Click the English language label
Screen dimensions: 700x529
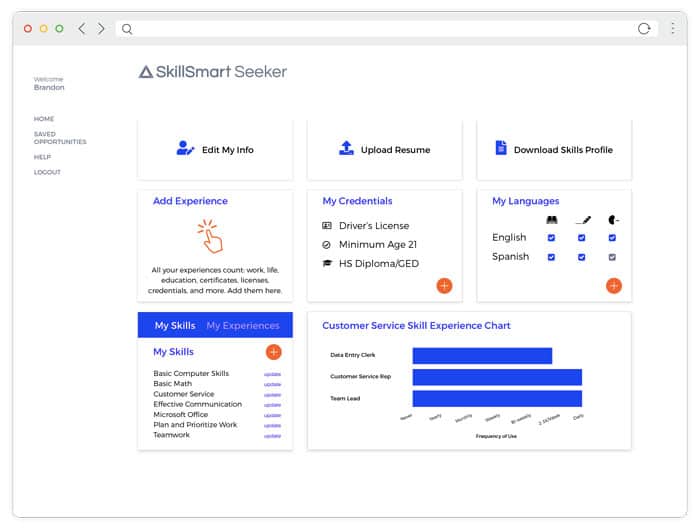(509, 237)
